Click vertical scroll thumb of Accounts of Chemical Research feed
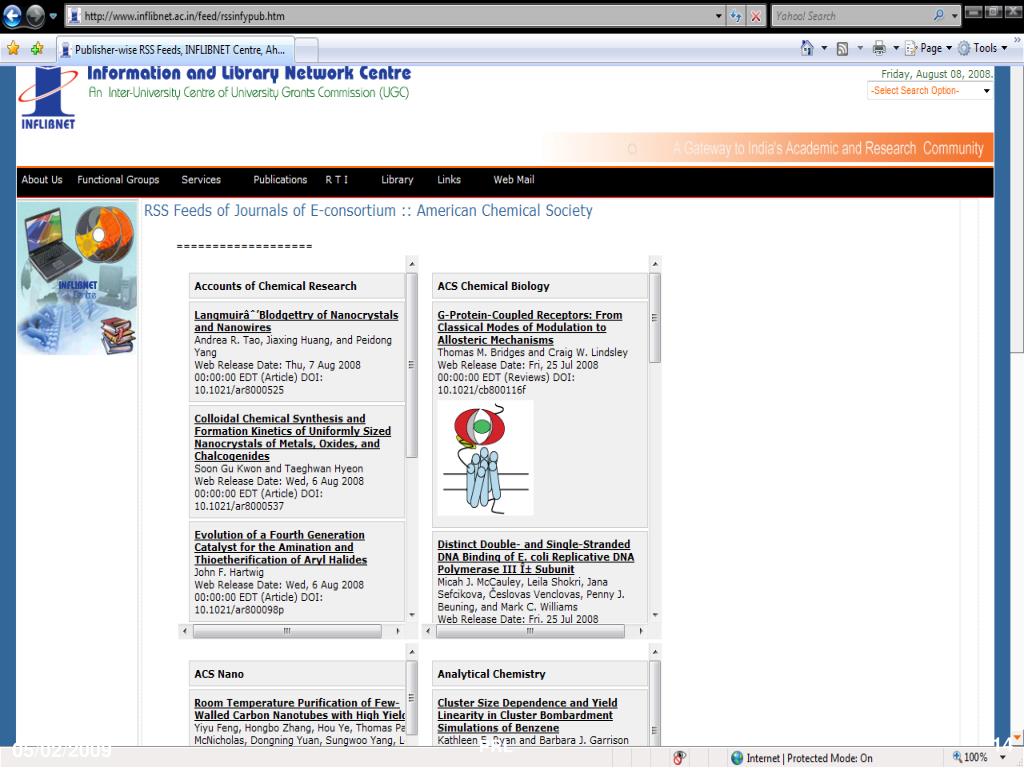The width and height of the screenshot is (1024, 768). [411, 365]
